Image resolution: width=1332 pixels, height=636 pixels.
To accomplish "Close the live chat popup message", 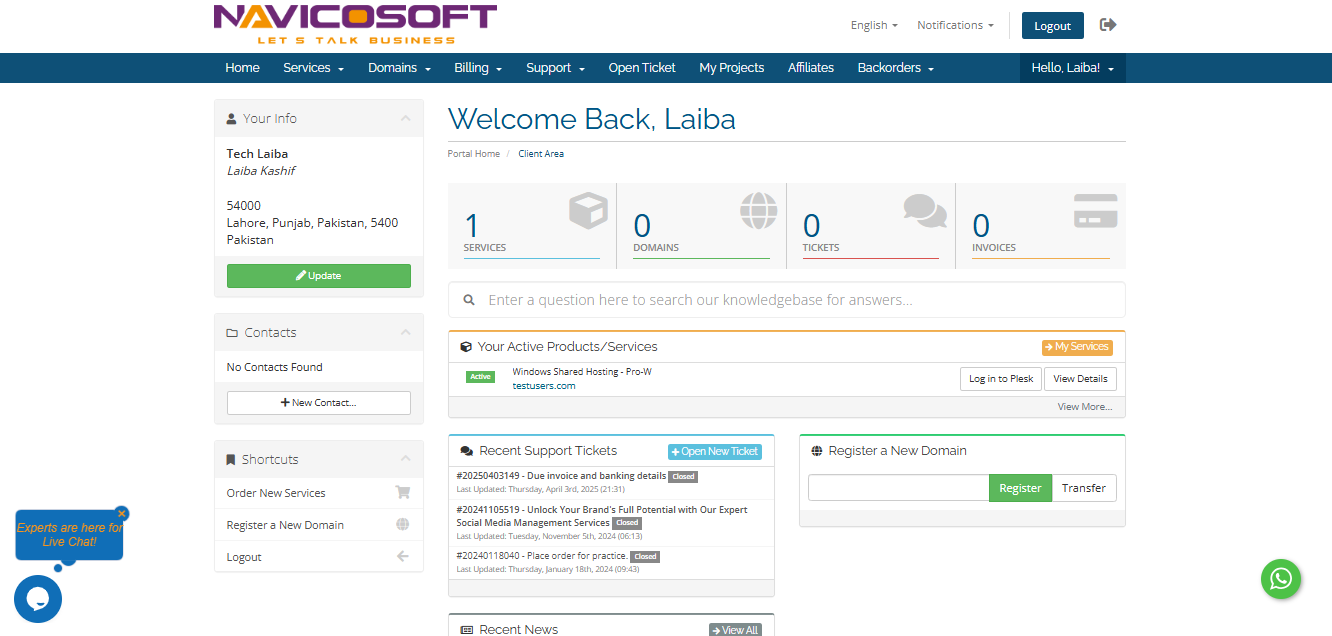I will (122, 514).
